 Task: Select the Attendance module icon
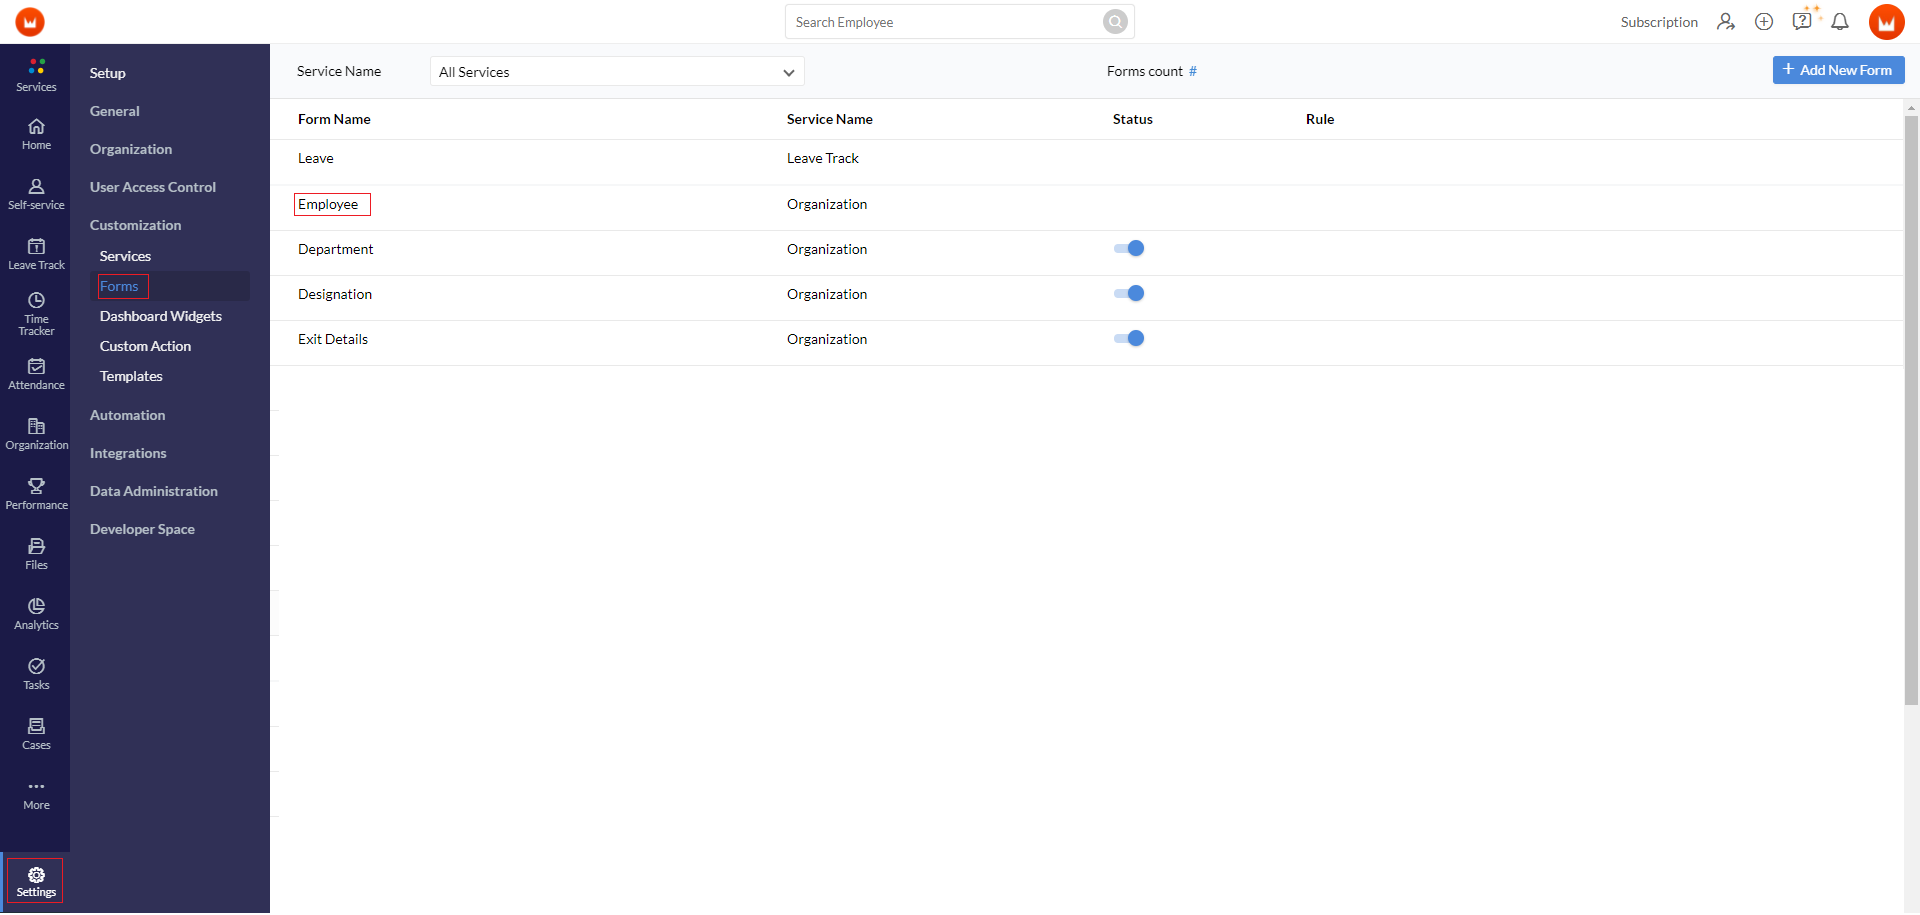36,372
